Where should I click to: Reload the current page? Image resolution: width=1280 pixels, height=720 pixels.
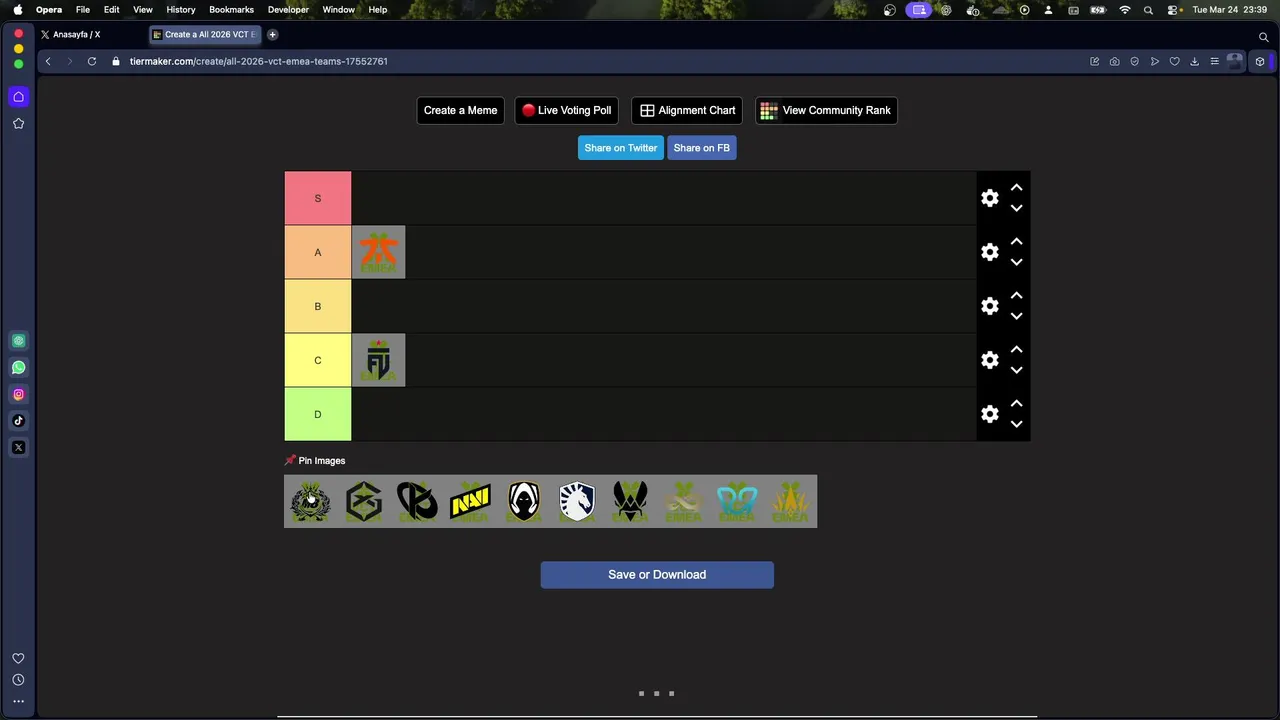[92, 61]
